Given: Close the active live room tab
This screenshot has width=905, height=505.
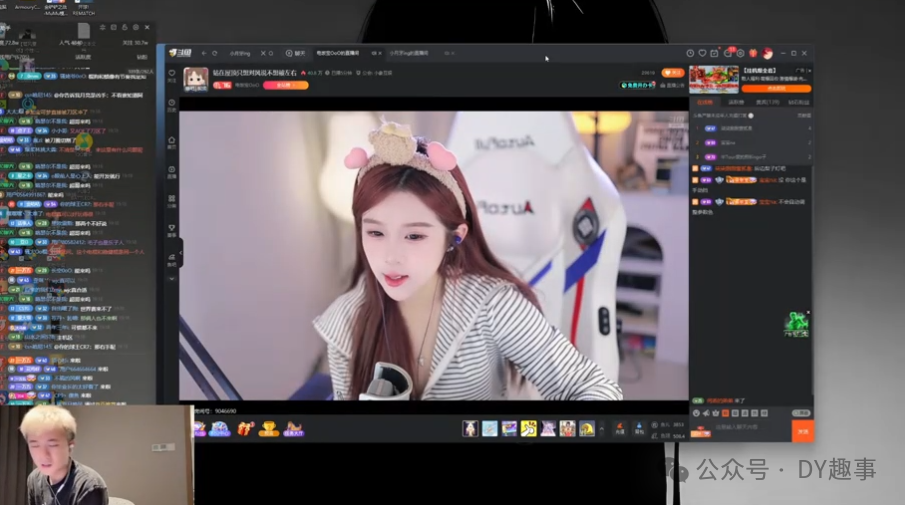Looking at the screenshot, I should [379, 53].
